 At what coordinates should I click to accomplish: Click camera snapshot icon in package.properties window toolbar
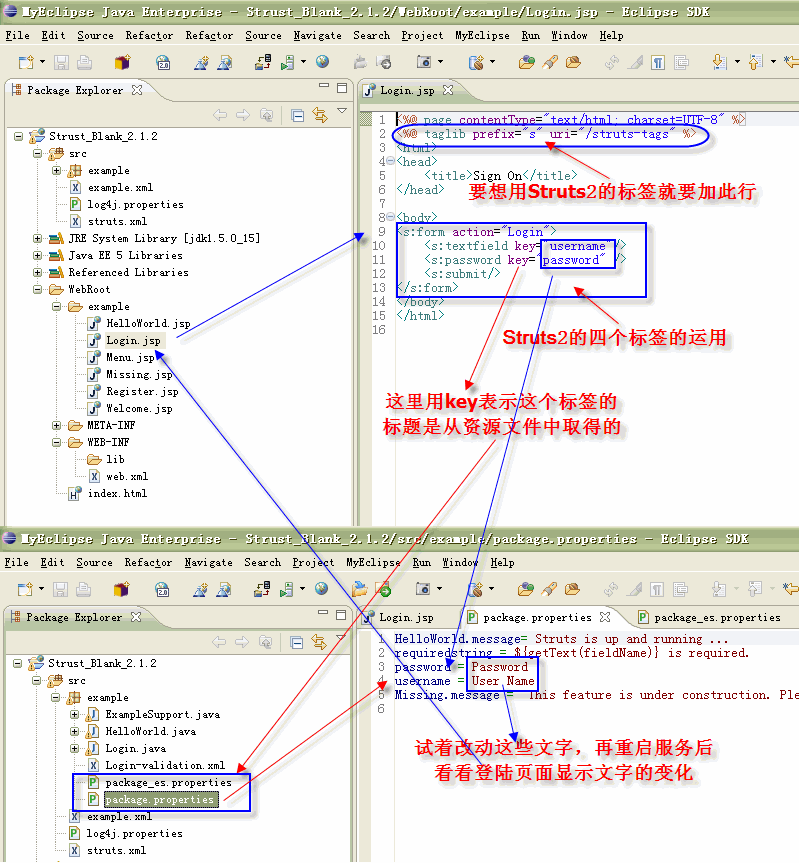coord(423,589)
